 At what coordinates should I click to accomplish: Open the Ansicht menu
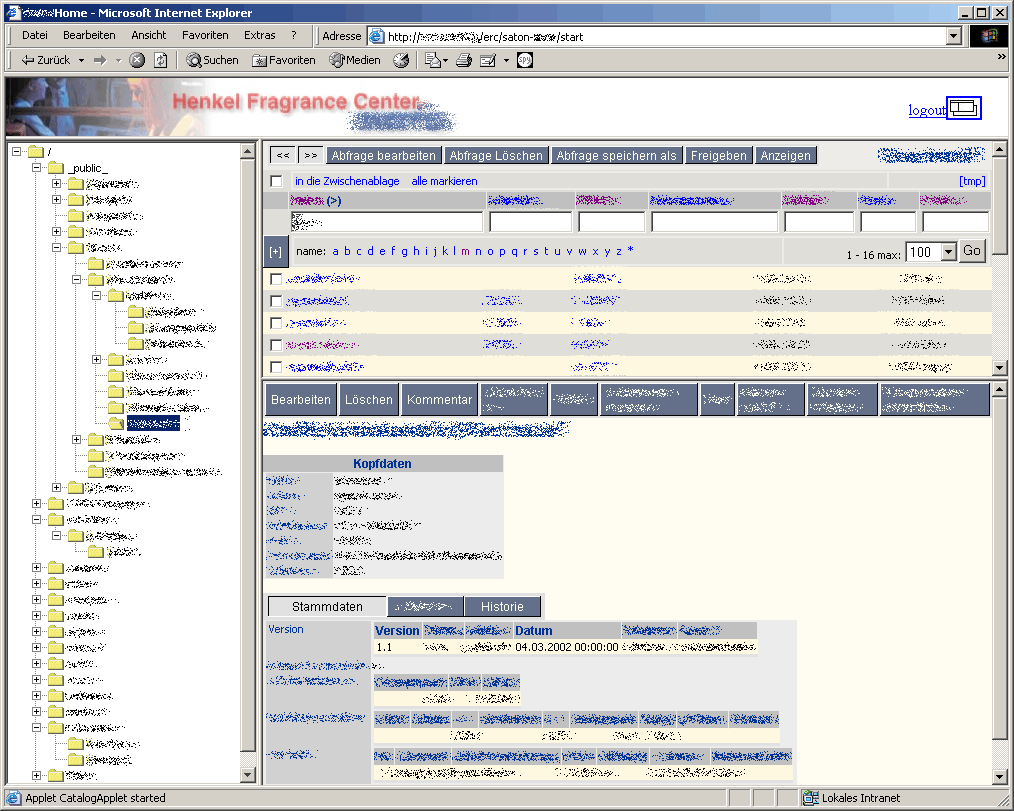tap(149, 35)
